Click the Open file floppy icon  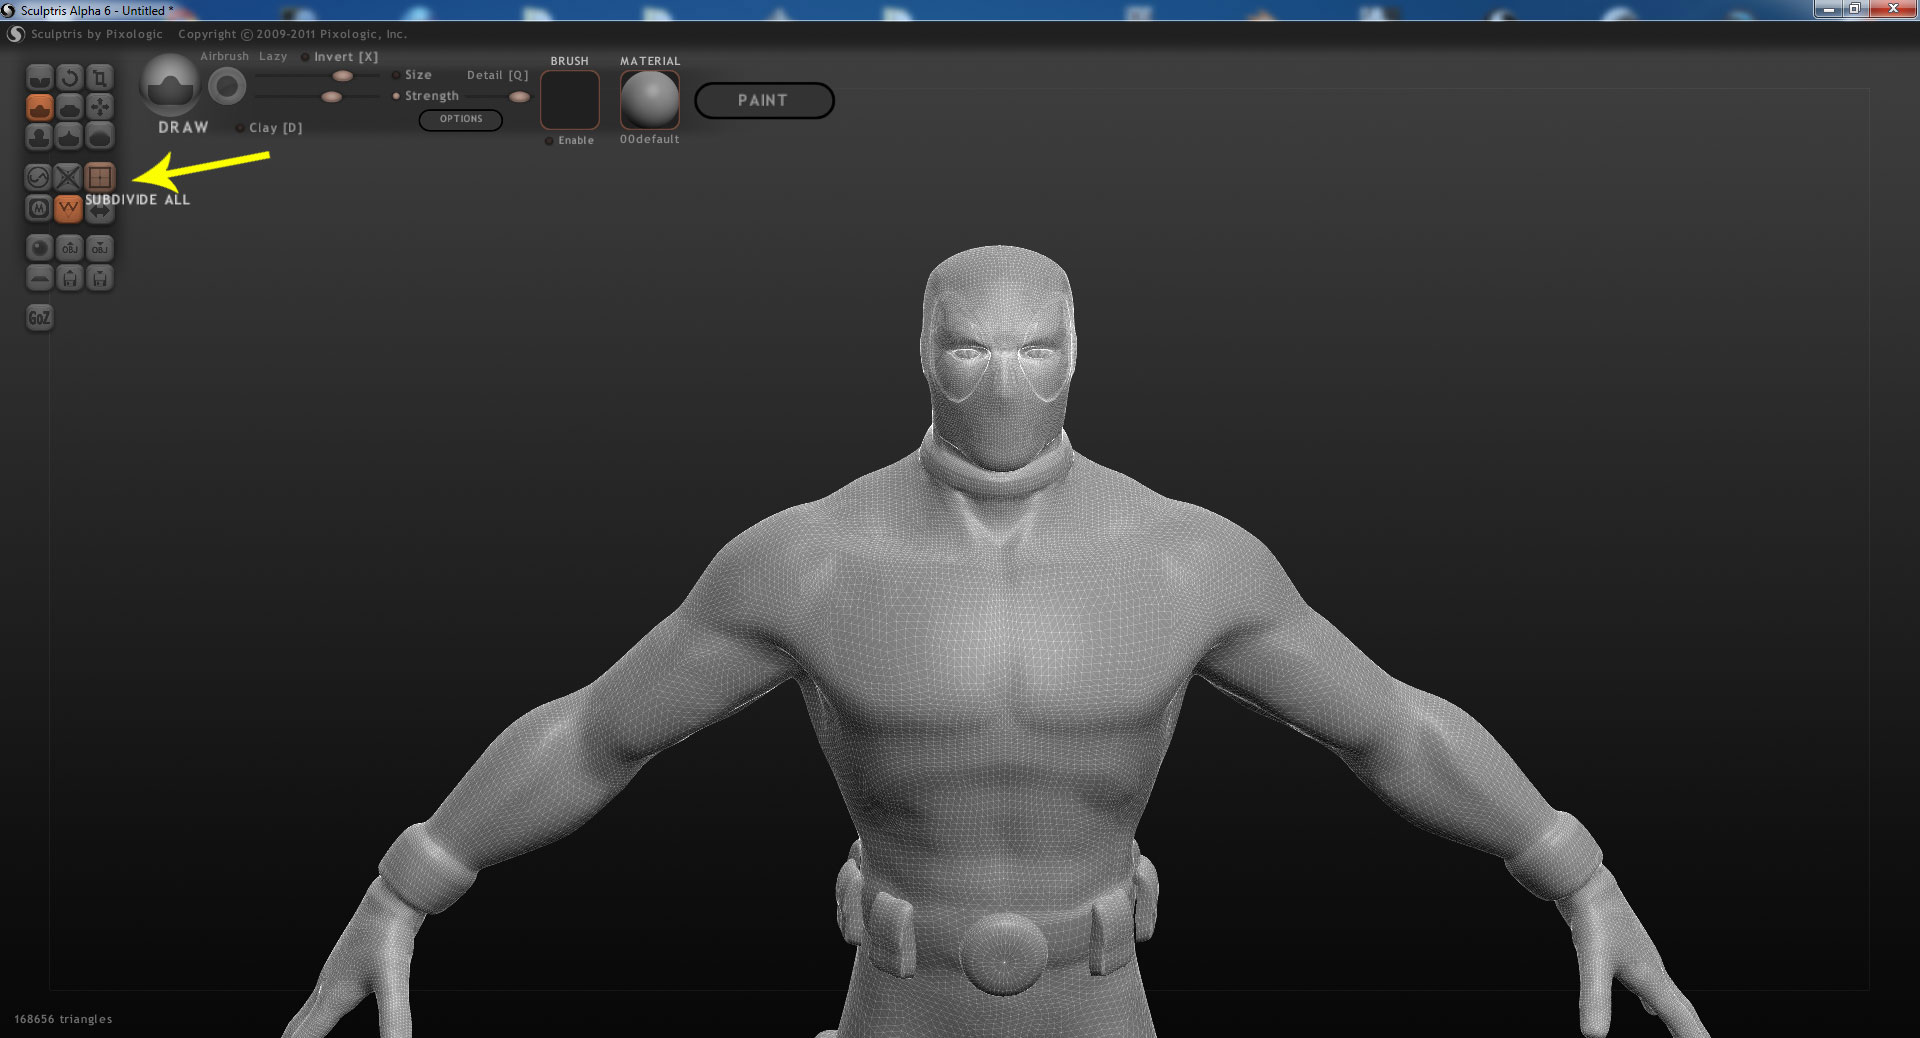pos(69,278)
